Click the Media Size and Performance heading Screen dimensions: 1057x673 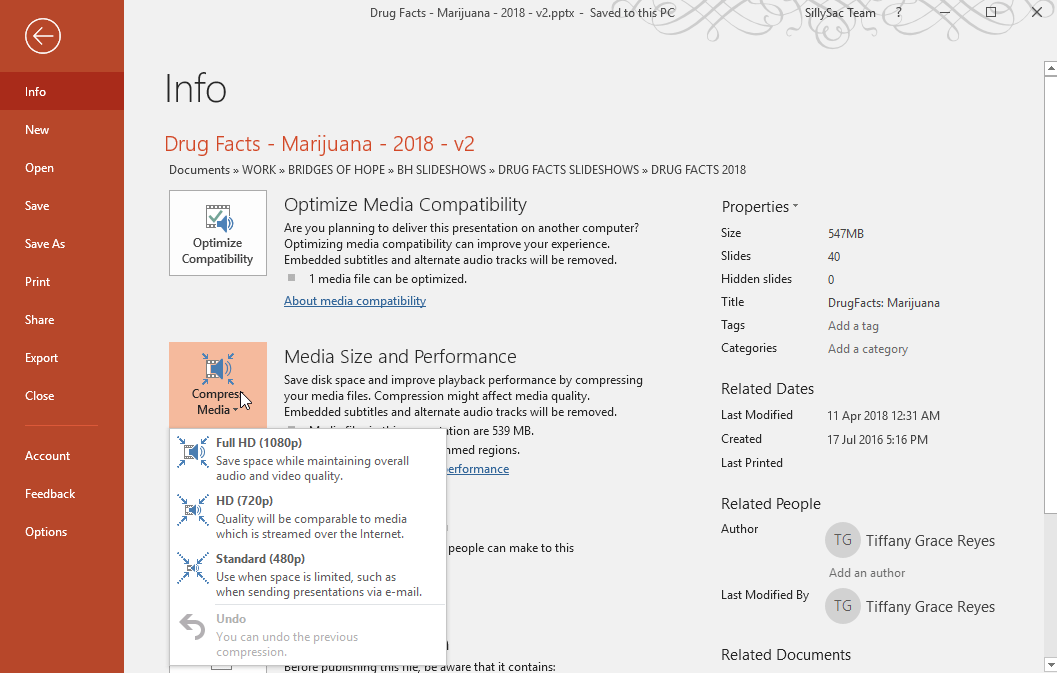tap(400, 357)
